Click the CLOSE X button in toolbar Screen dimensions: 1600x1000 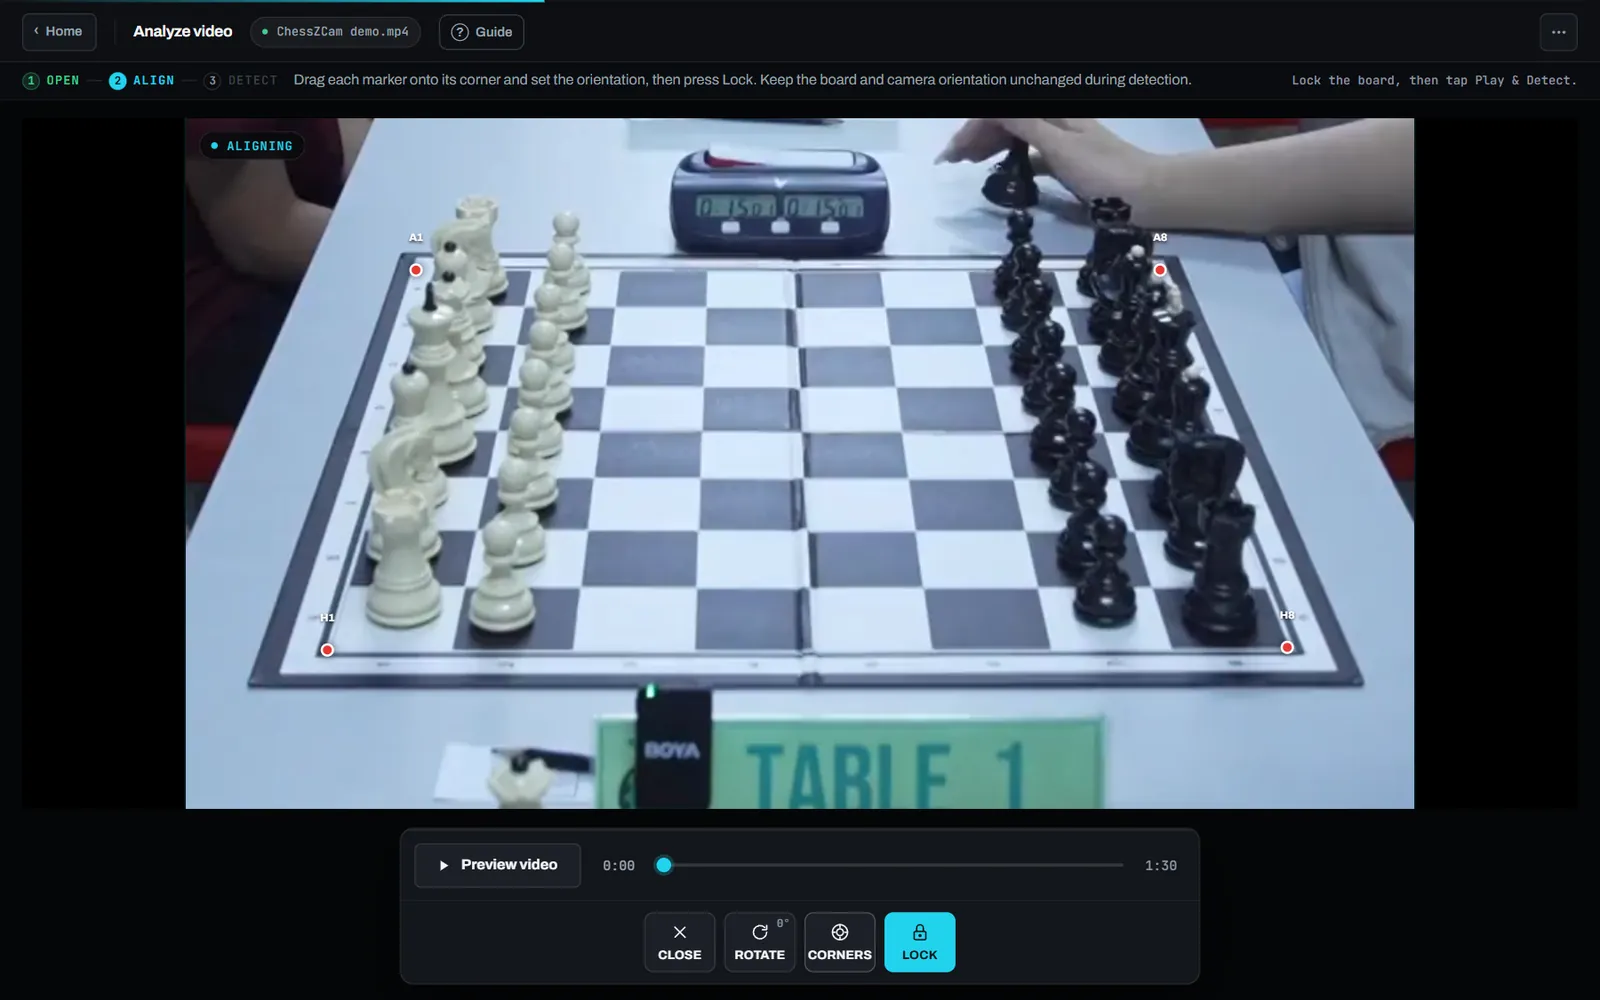[680, 942]
